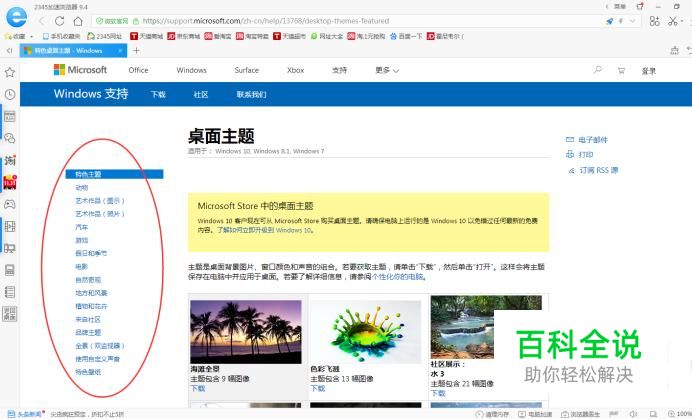Click the 个性化你的电脑 link
692x419 pixels.
coord(399,277)
